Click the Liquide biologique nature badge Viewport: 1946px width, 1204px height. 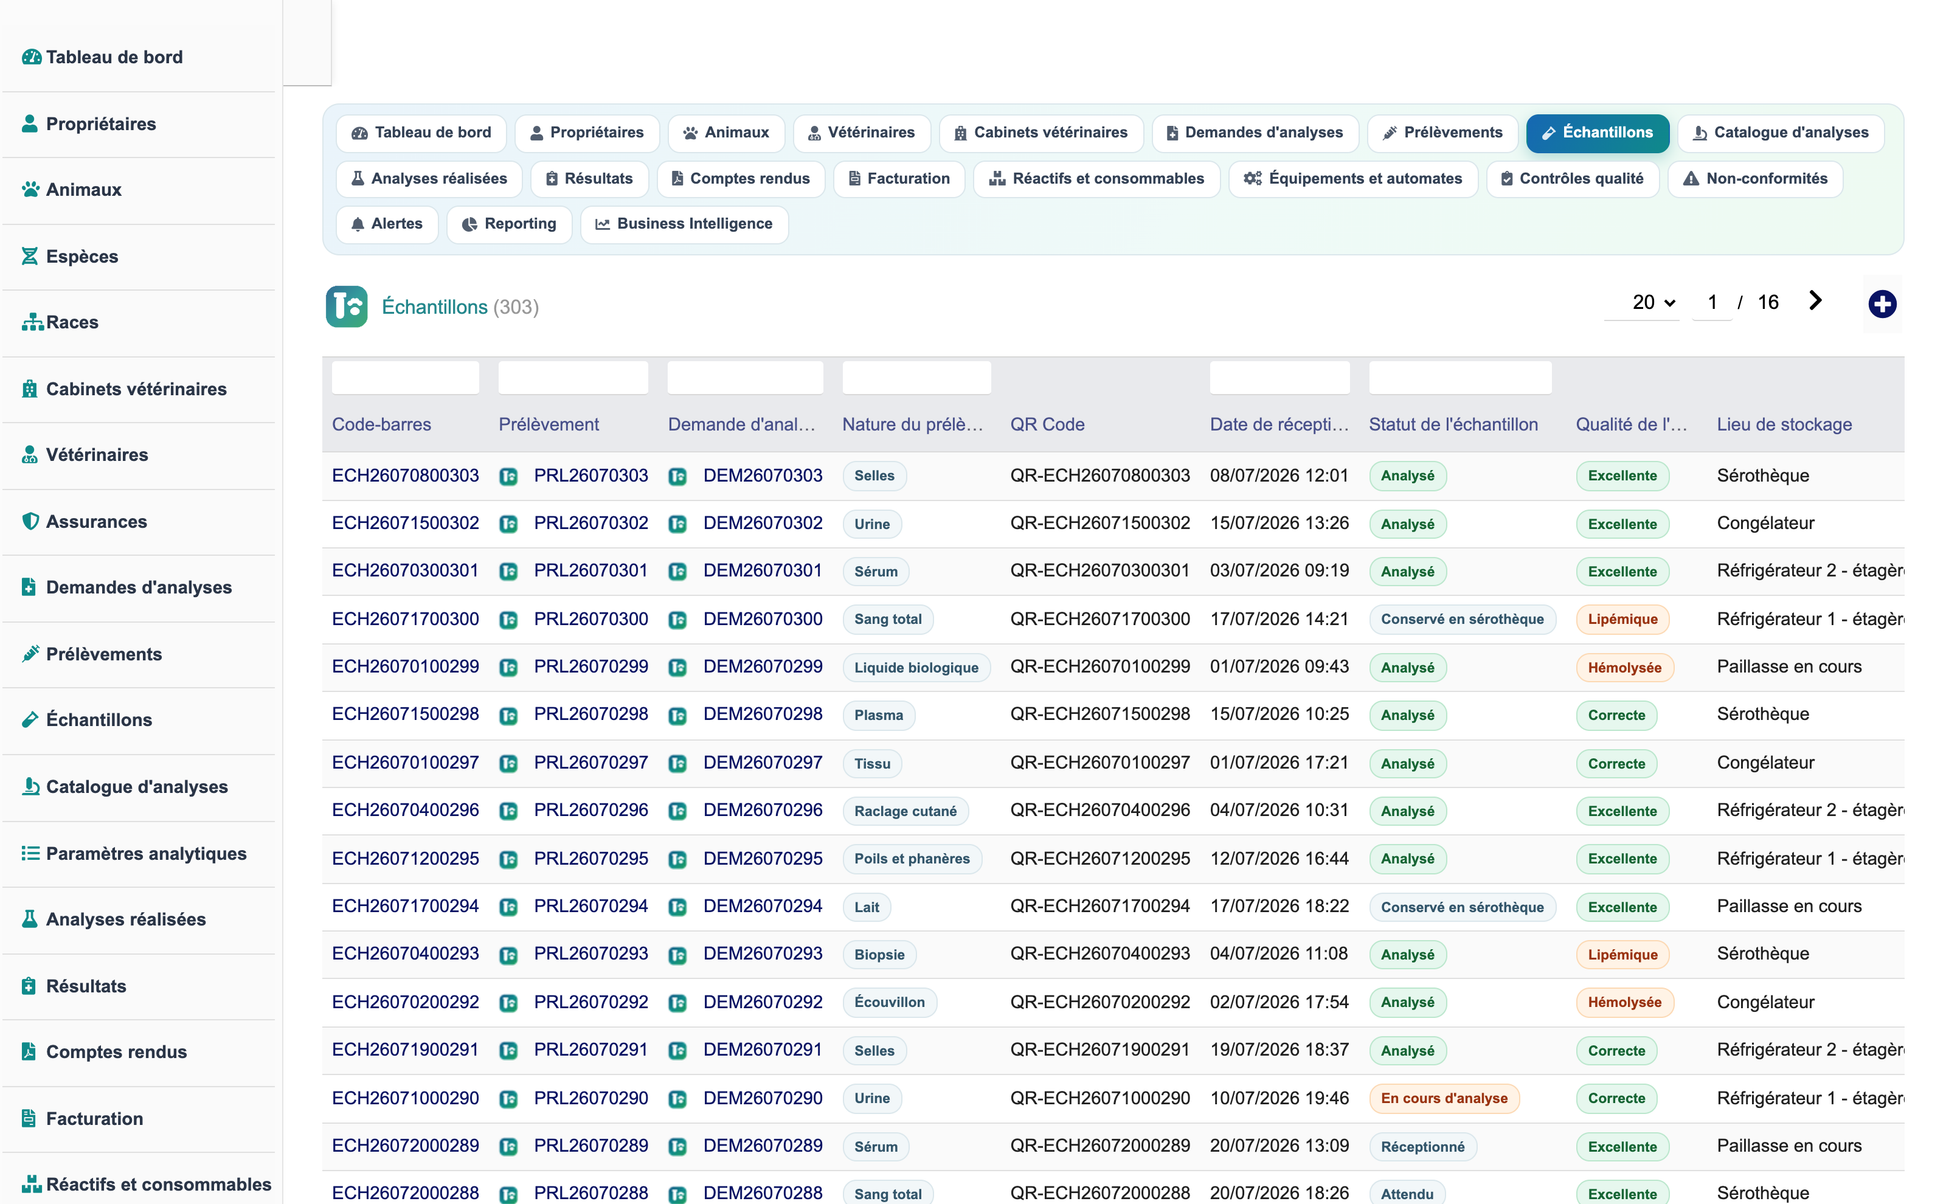pyautogui.click(x=916, y=668)
